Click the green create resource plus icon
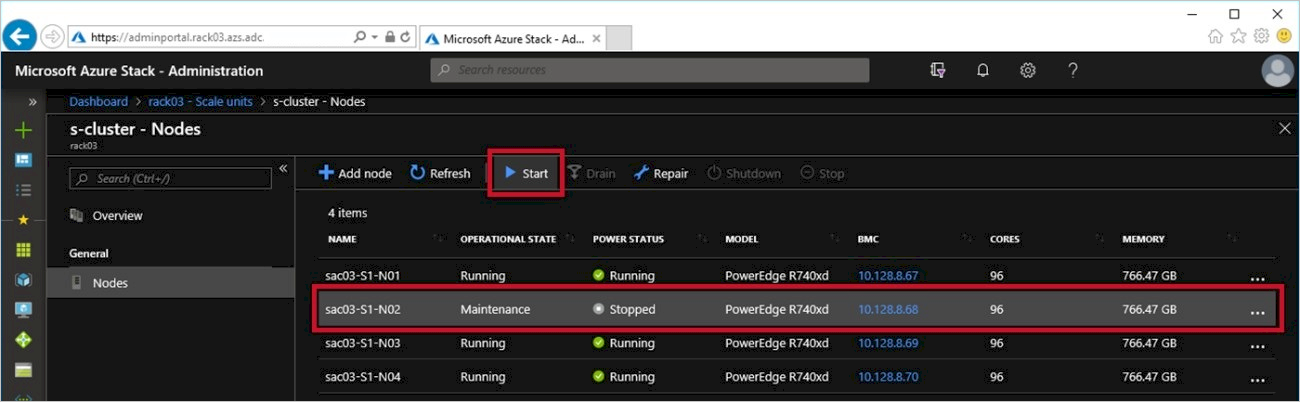 point(24,130)
